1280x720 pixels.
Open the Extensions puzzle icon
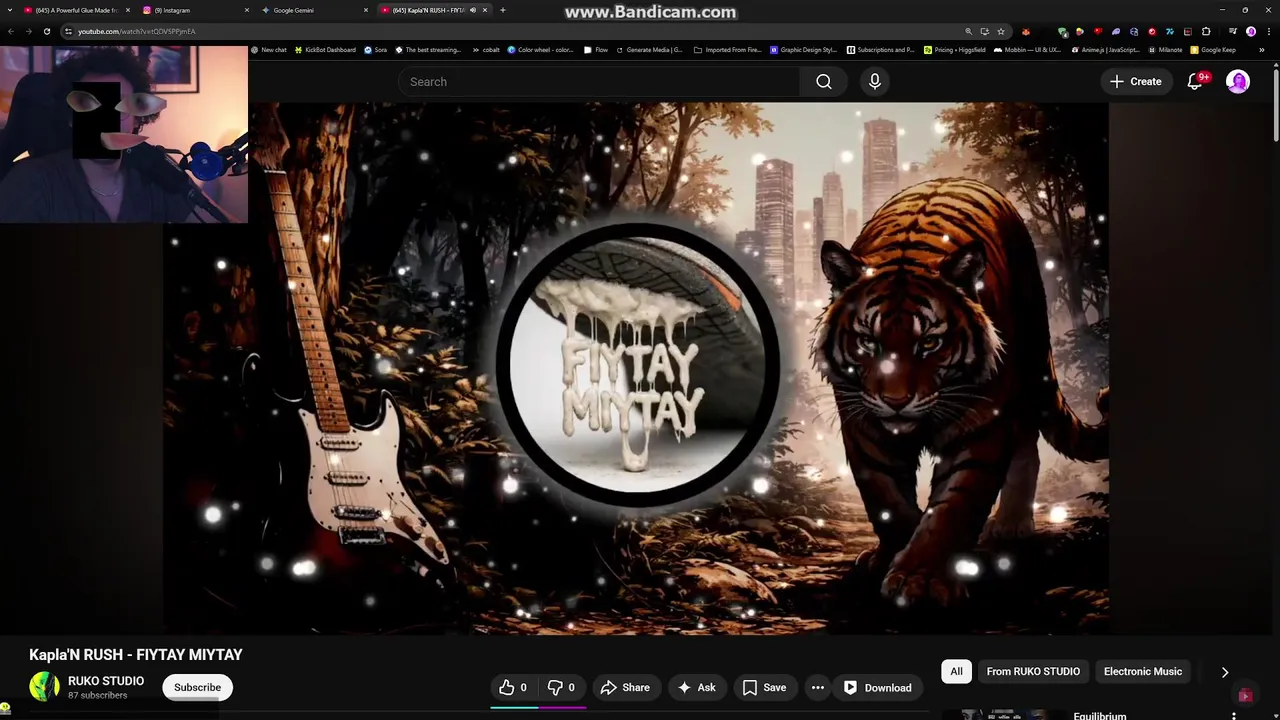coord(1206,31)
